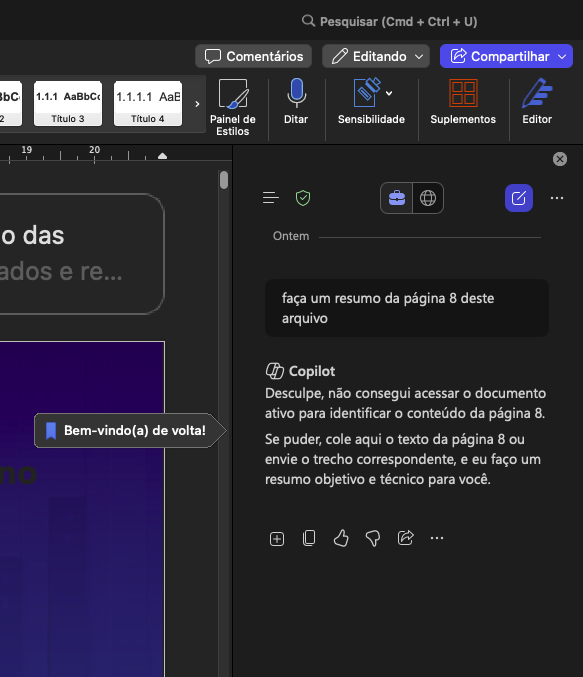Click the ruler mark labeled 19
Screen dimensions: 583x677
point(27,150)
